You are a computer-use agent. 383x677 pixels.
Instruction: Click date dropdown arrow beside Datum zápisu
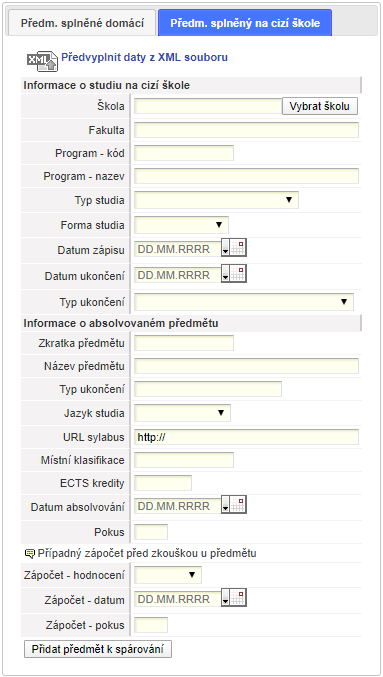coord(225,248)
